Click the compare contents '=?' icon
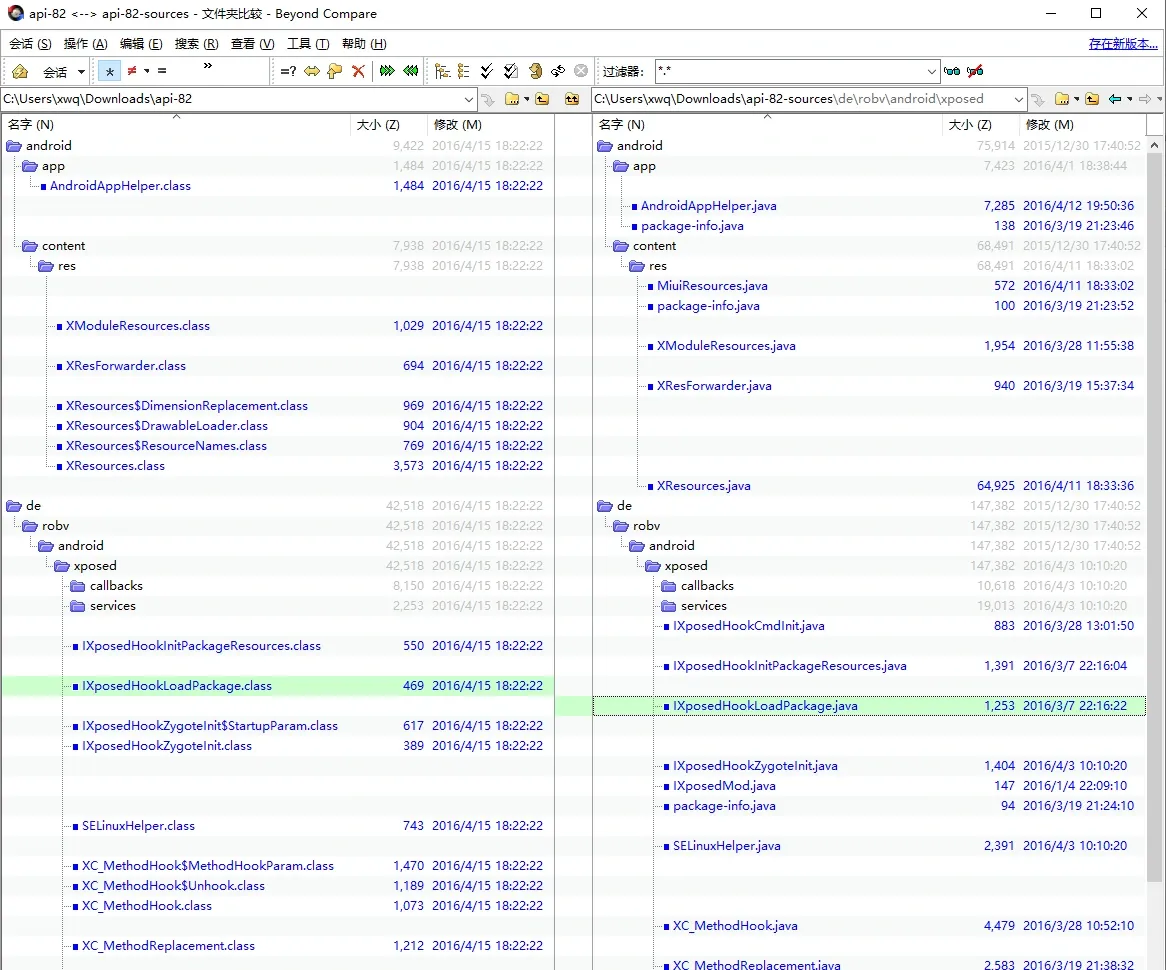 (x=289, y=71)
